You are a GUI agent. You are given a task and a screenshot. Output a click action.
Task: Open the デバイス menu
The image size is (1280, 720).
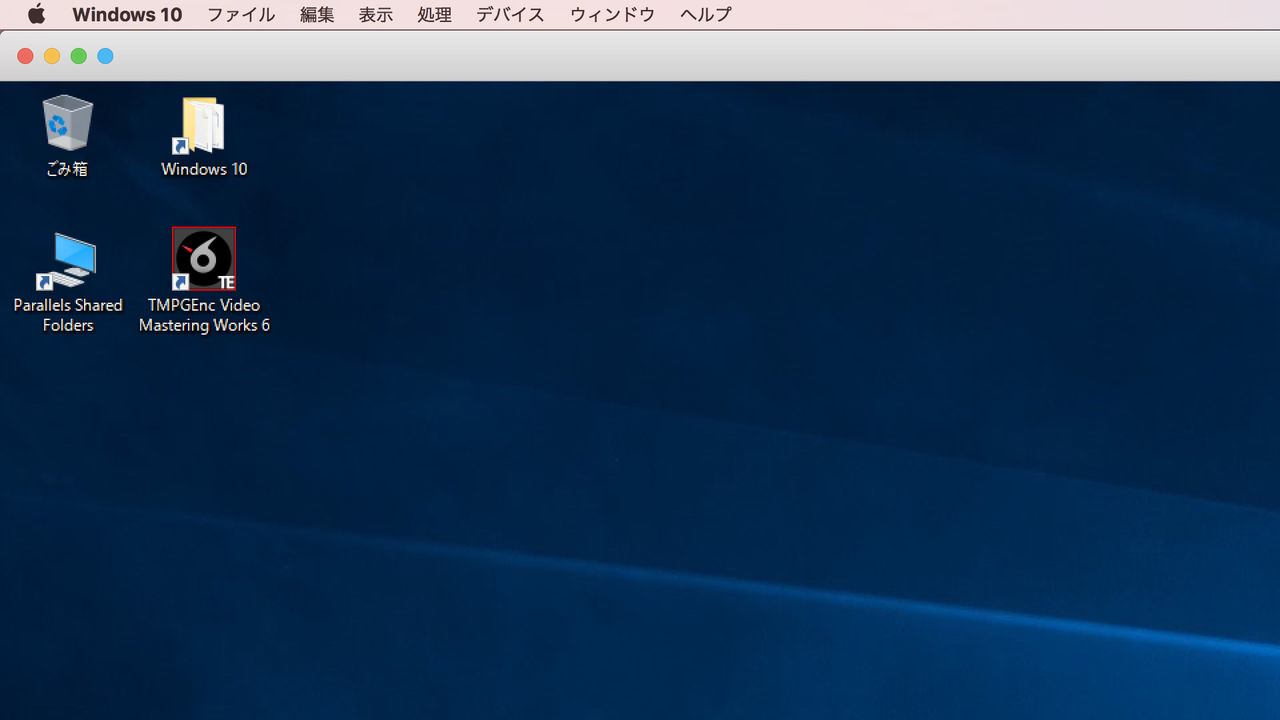(511, 15)
